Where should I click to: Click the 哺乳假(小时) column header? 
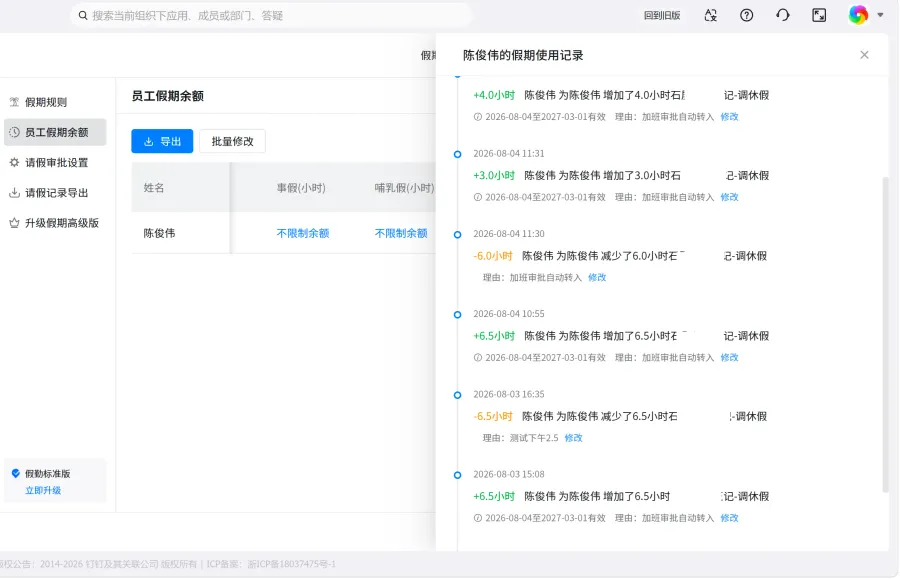click(404, 188)
